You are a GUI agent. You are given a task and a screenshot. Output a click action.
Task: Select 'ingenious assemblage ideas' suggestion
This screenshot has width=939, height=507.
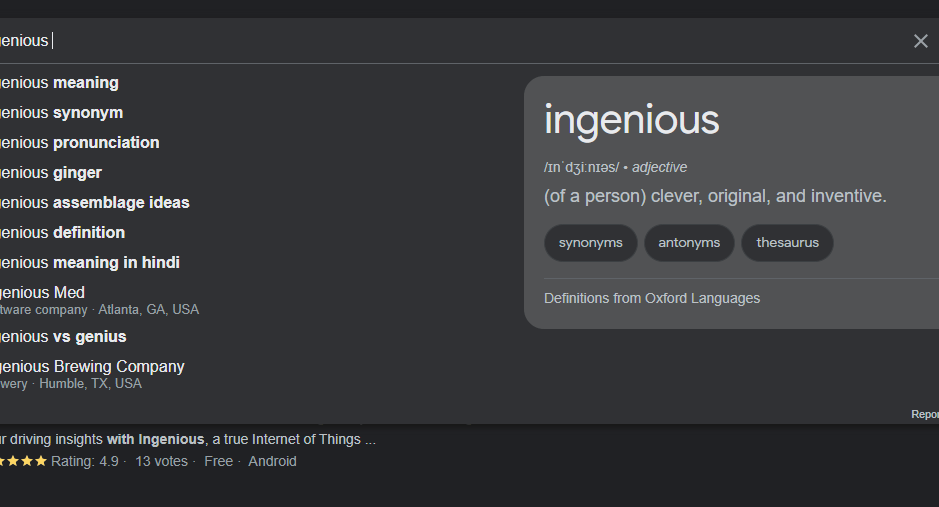95,203
